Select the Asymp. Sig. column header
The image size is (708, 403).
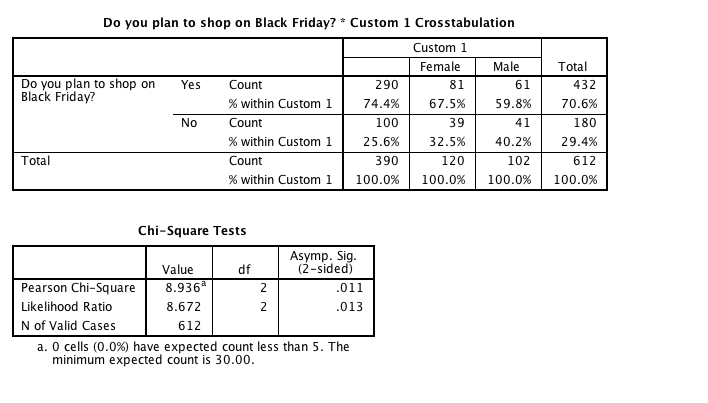325,262
